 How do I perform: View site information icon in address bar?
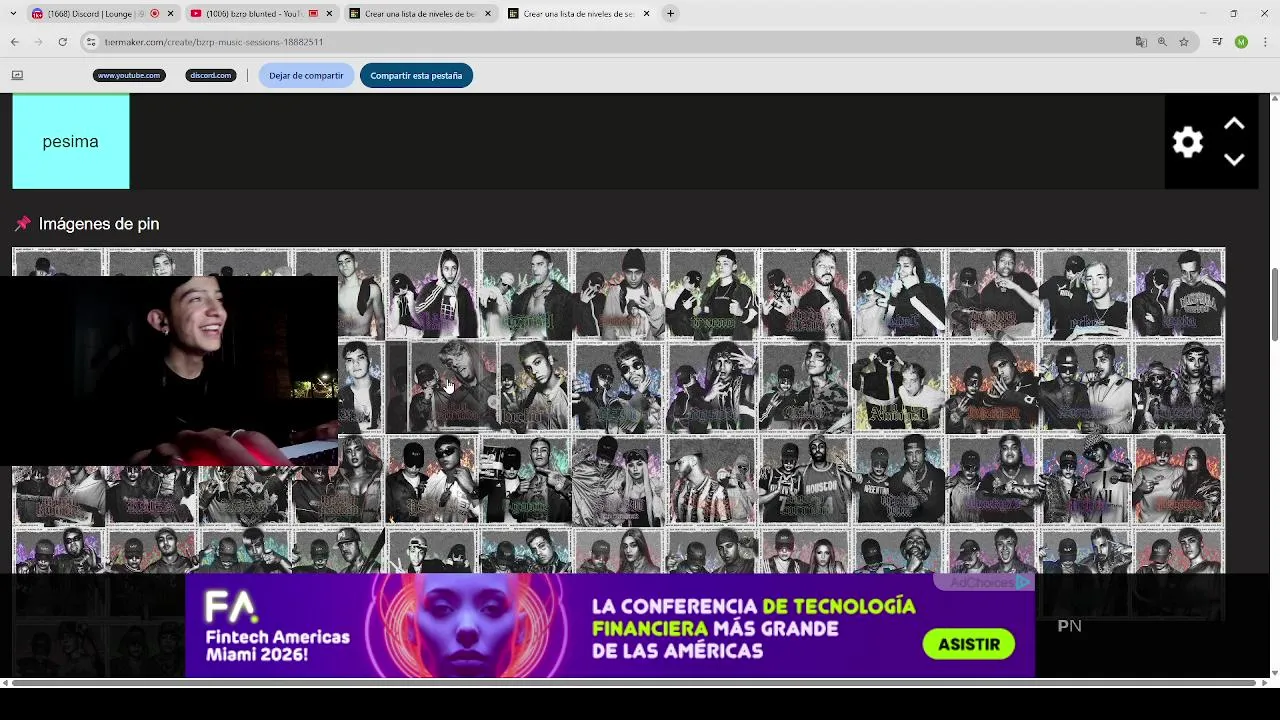91,42
